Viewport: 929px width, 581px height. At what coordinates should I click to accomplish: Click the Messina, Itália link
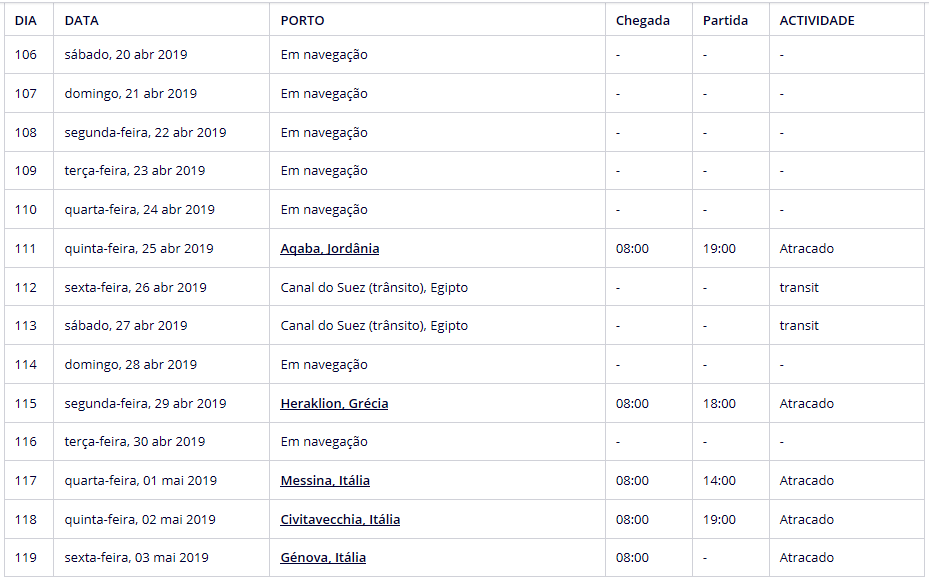click(325, 481)
